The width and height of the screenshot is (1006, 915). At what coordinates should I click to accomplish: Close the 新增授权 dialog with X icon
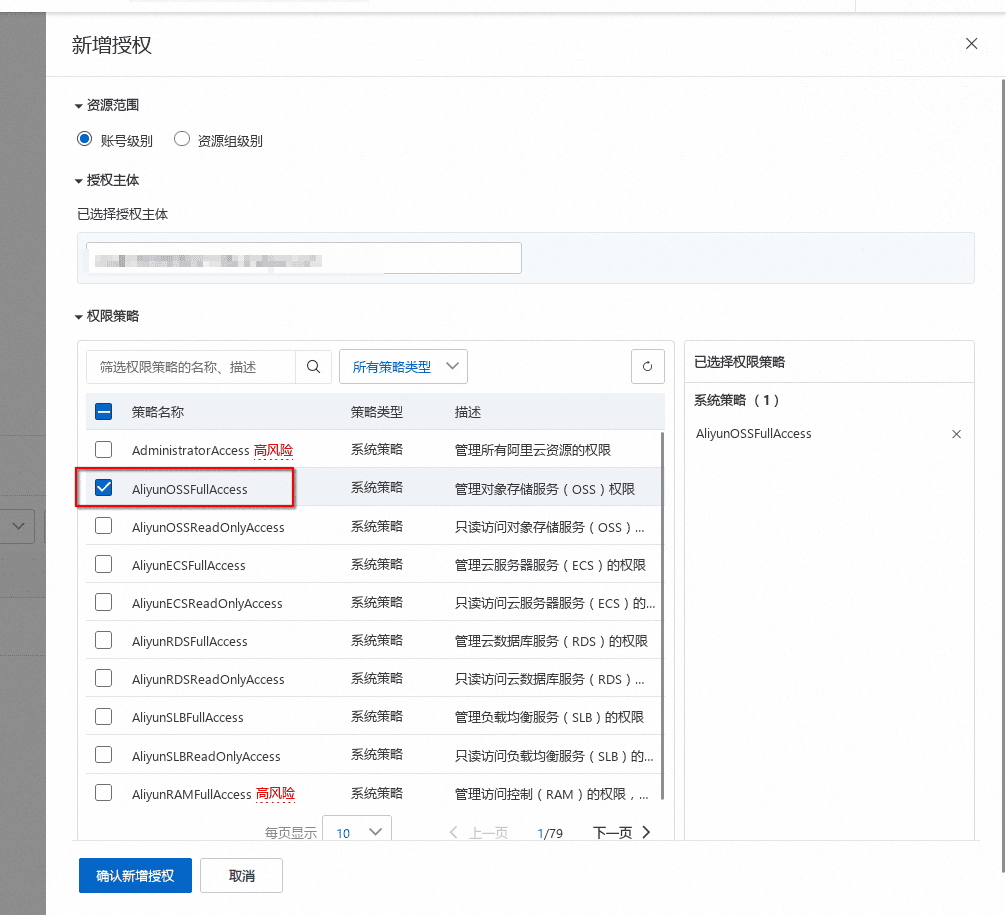tap(971, 44)
